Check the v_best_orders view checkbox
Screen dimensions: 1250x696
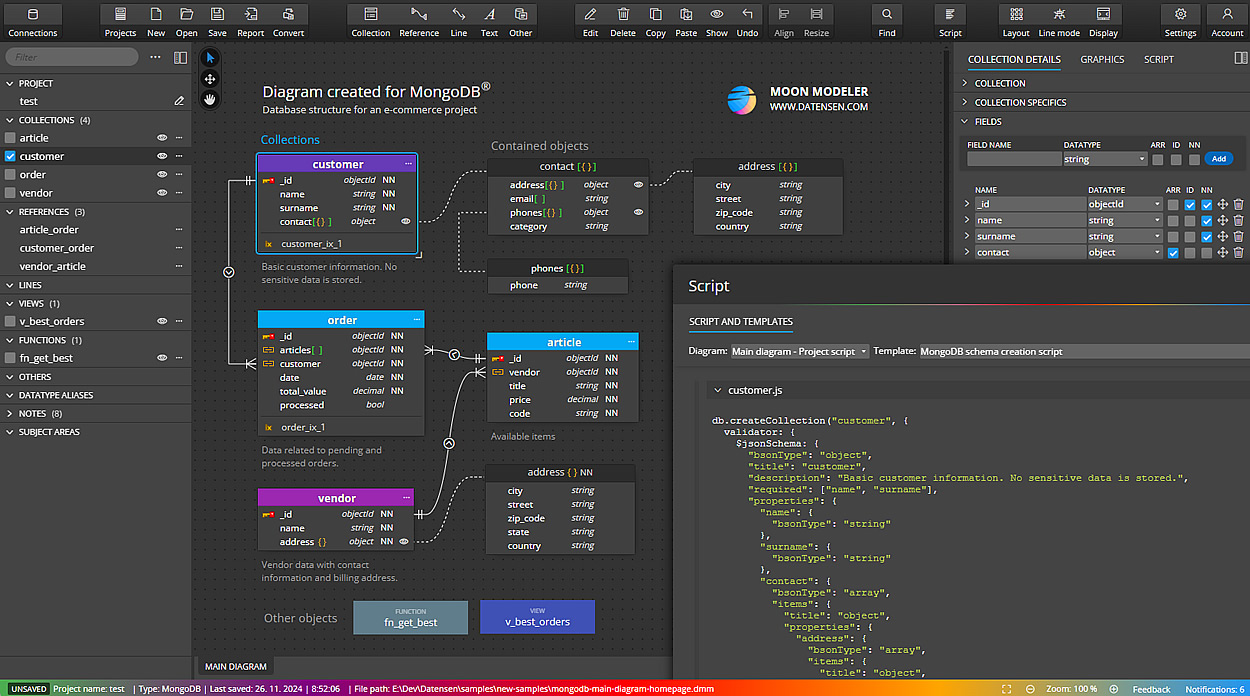pyautogui.click(x=10, y=321)
